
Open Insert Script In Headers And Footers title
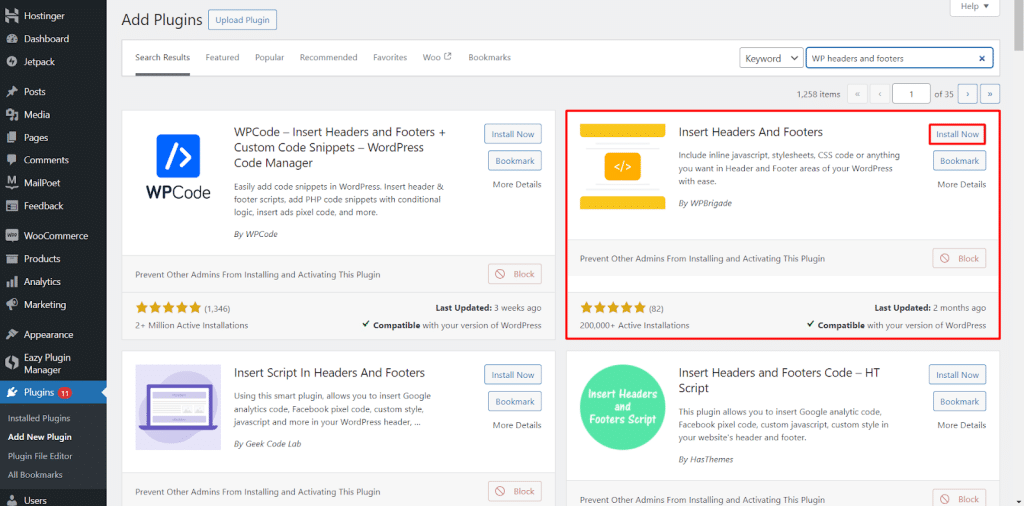(329, 373)
